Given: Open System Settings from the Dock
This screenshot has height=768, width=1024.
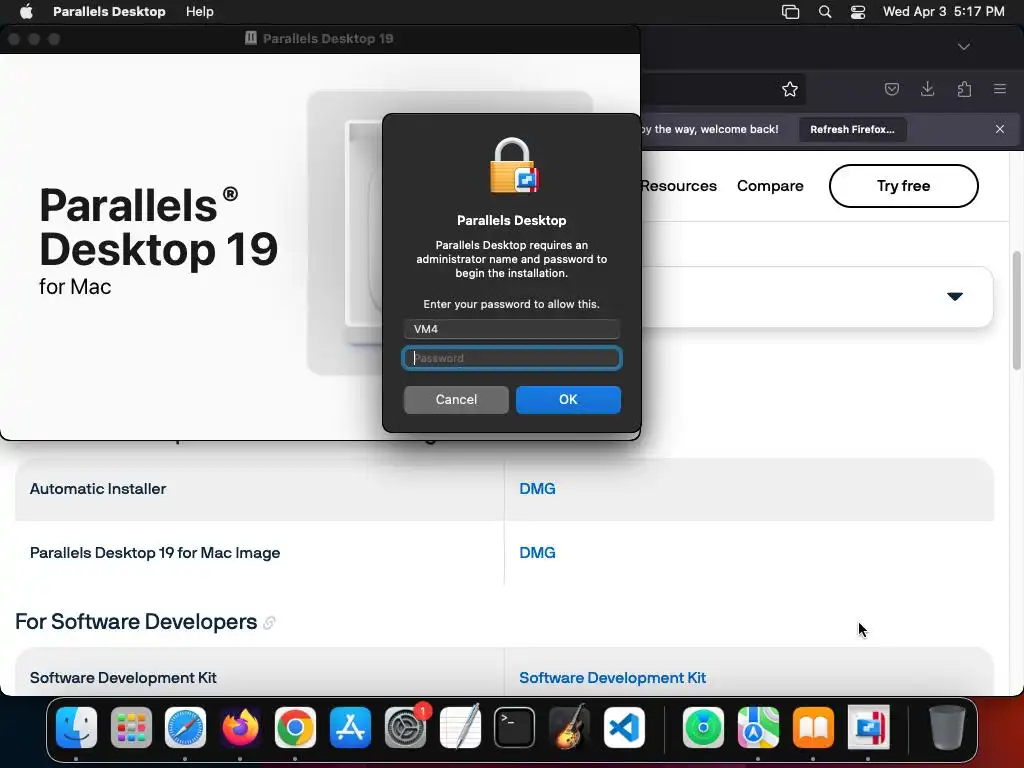Looking at the screenshot, I should click(405, 727).
